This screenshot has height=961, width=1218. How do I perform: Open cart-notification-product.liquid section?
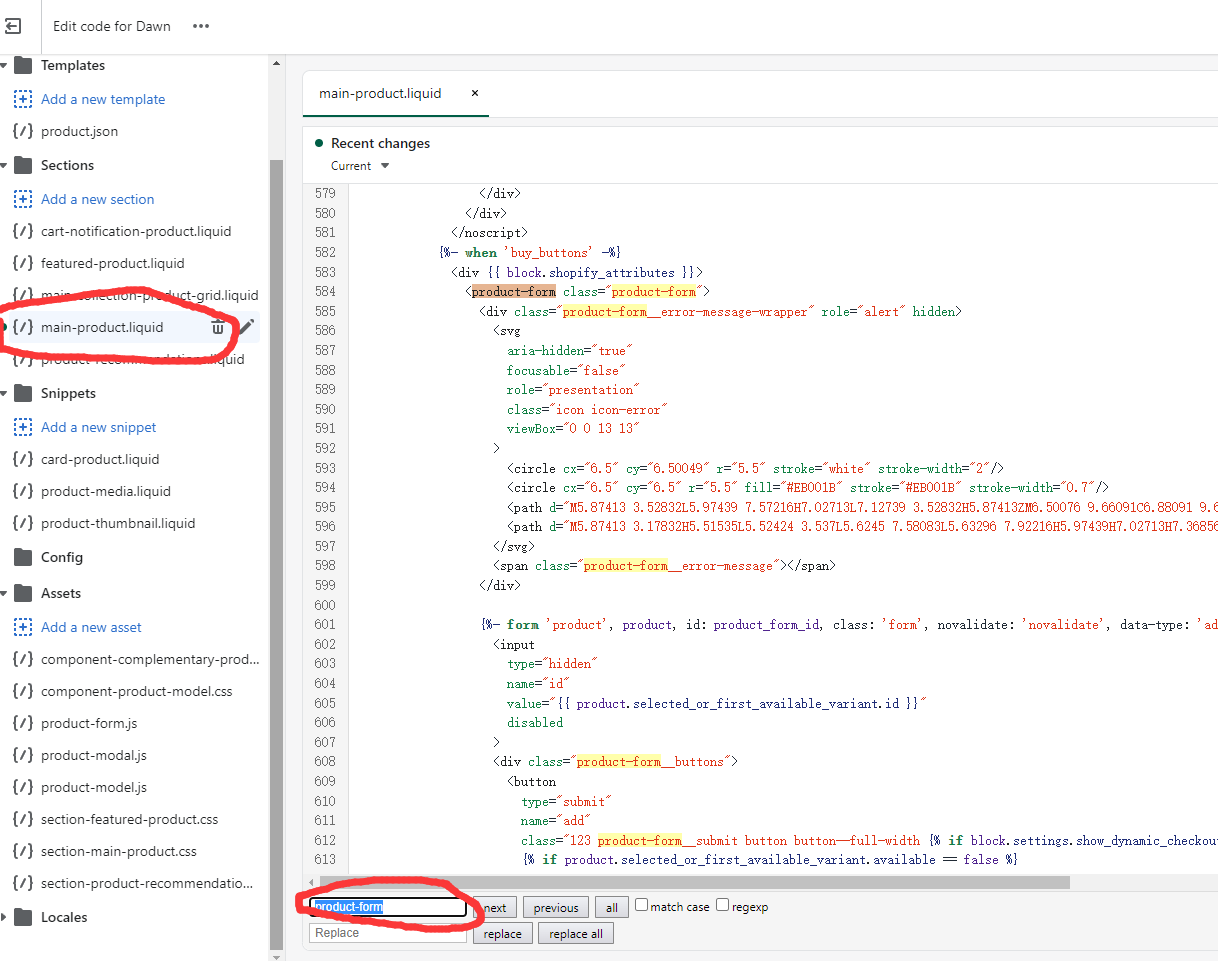136,231
